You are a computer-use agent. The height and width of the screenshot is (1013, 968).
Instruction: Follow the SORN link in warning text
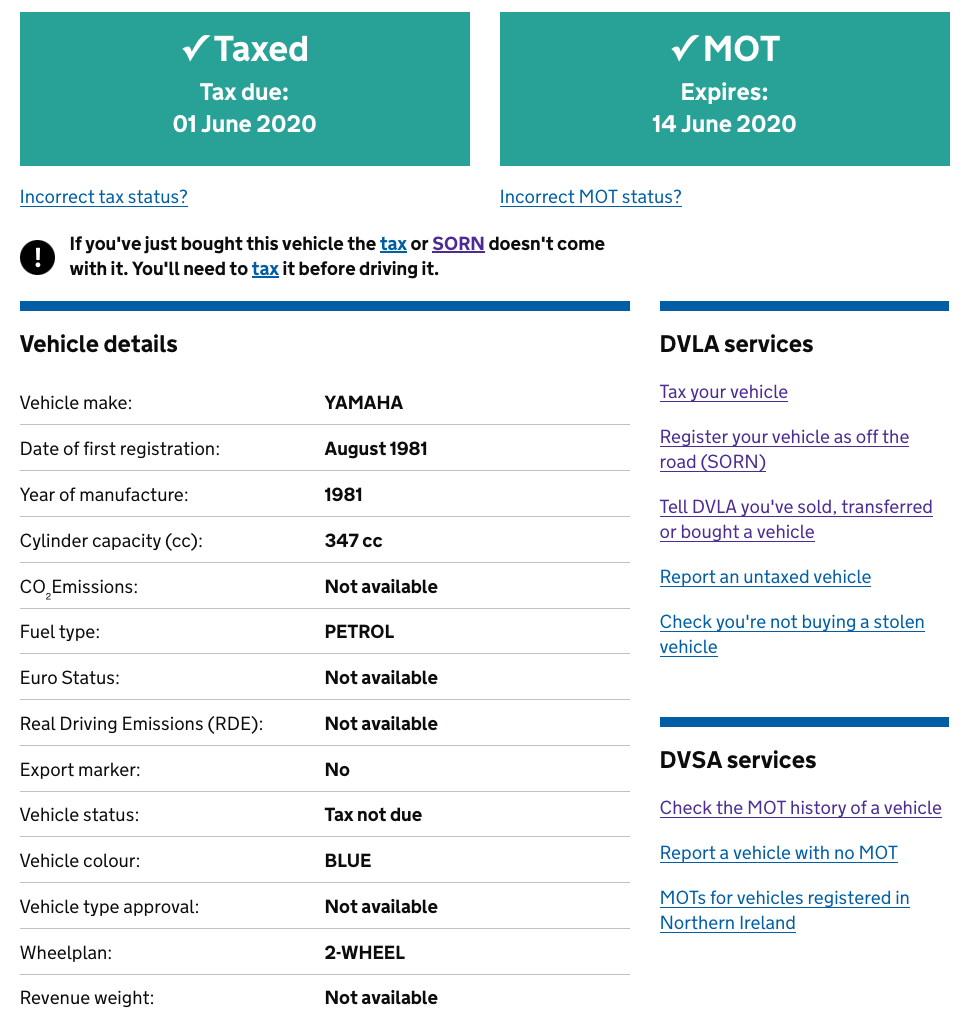(458, 244)
